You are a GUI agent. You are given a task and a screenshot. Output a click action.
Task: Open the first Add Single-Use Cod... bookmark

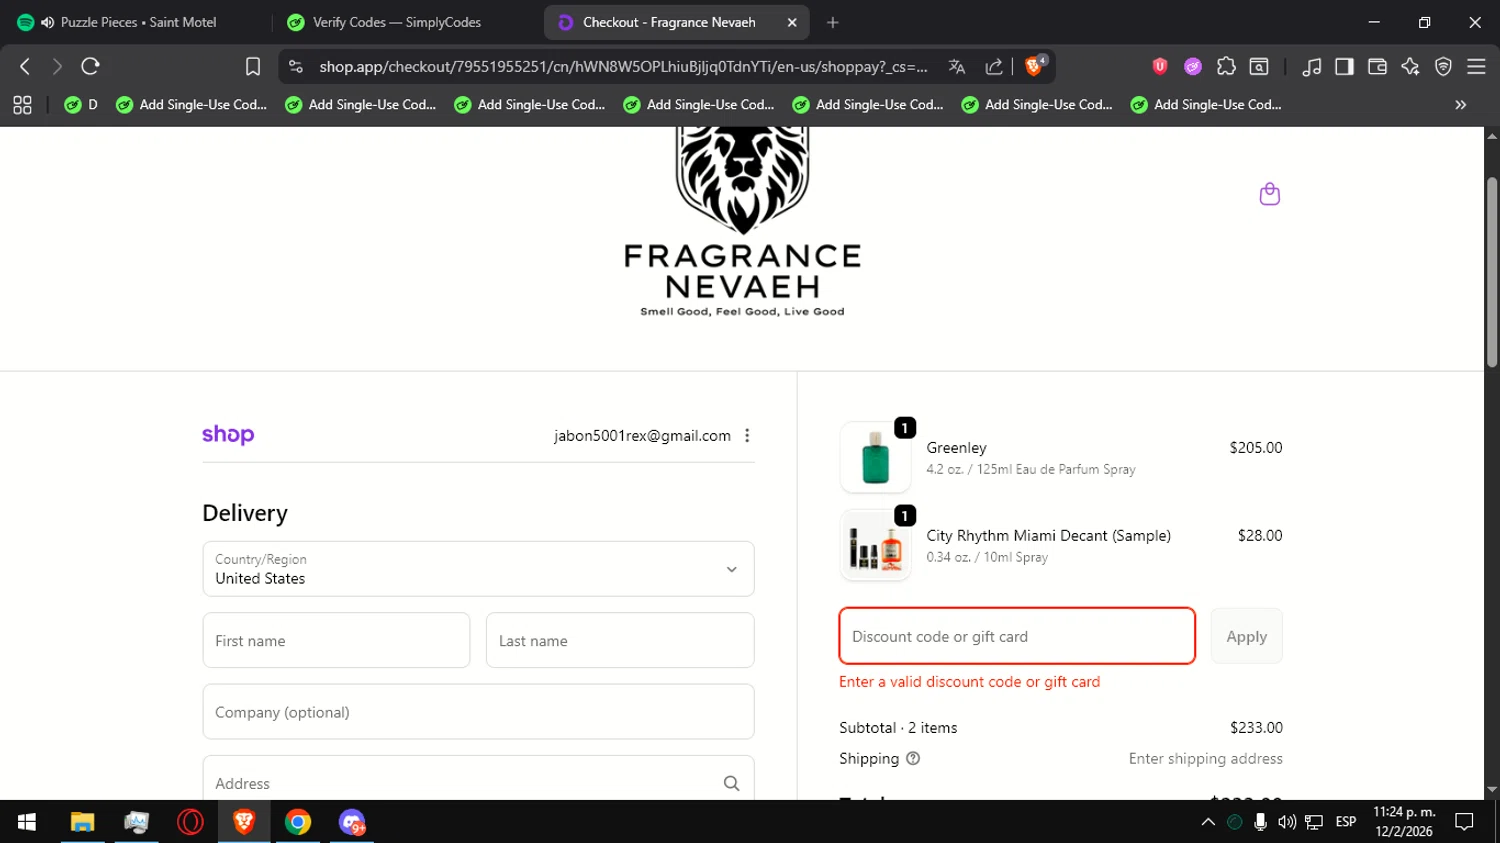192,104
